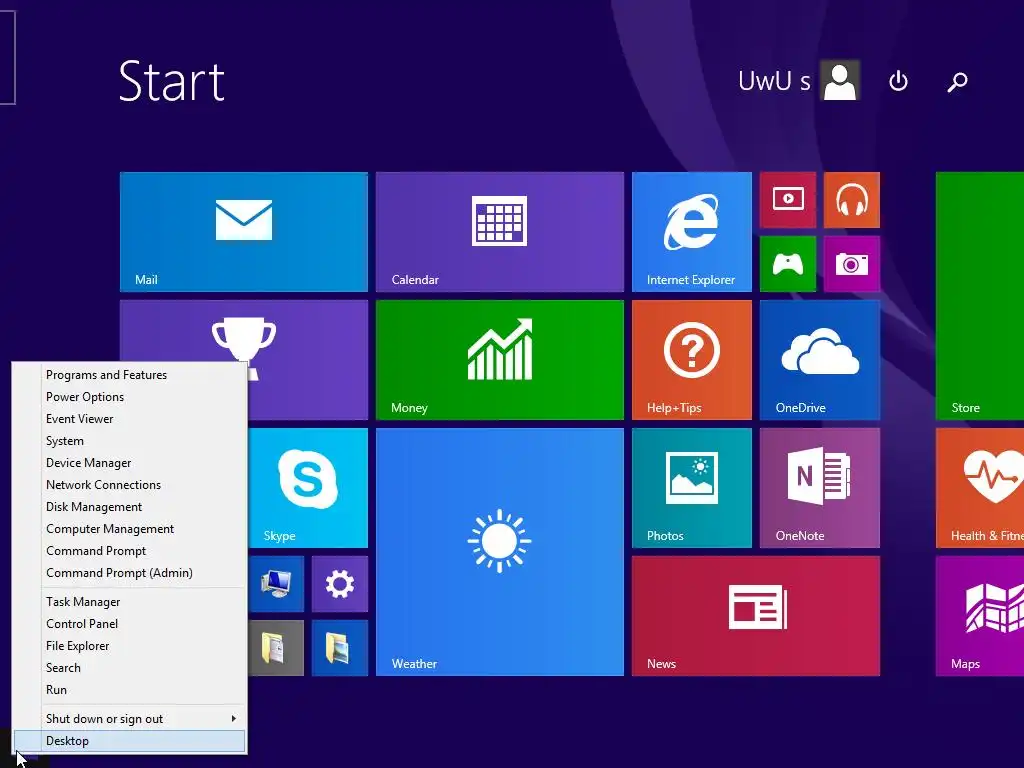
Task: Select Power Options in menu
Action: pos(129,397)
